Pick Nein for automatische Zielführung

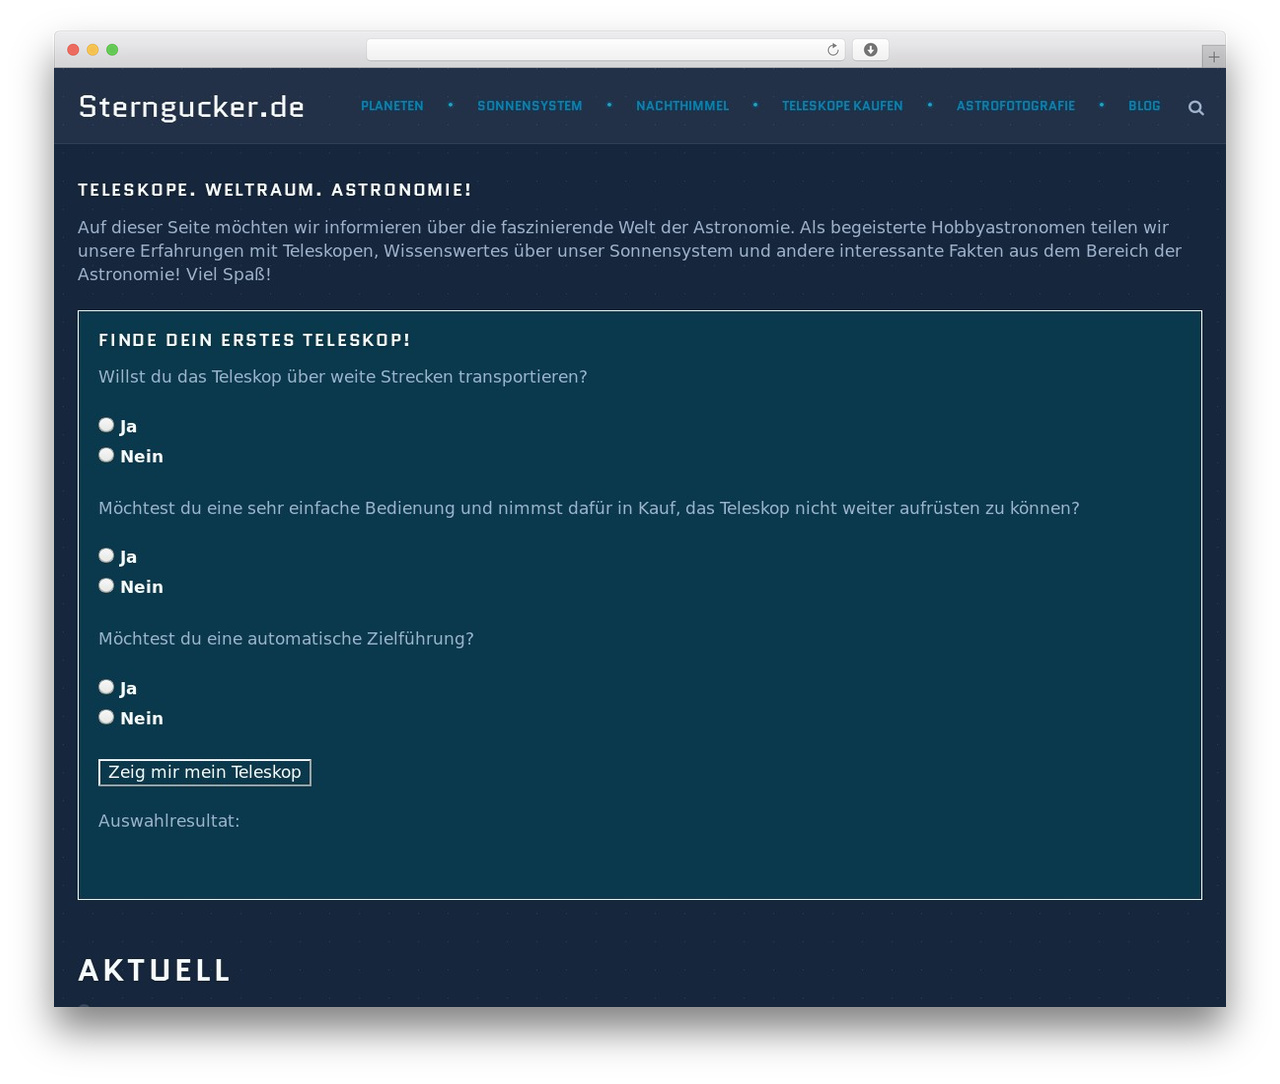[106, 717]
